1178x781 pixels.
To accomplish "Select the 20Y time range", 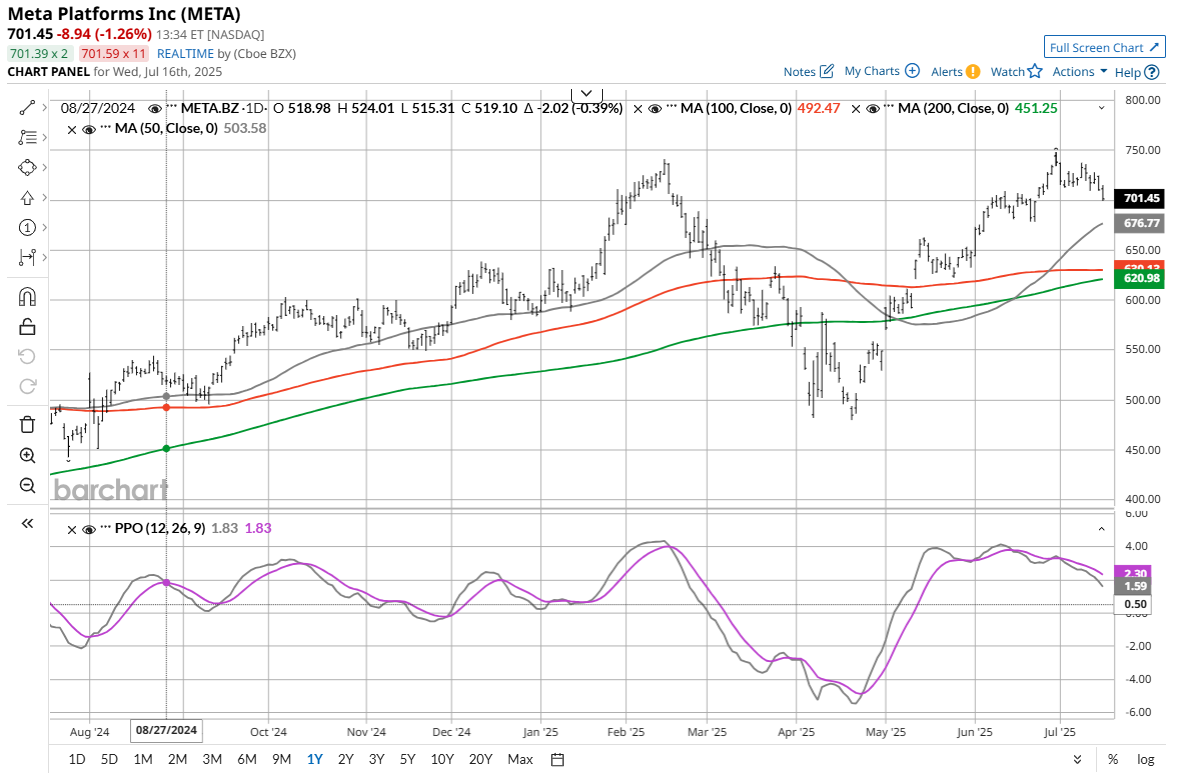I will coord(480,759).
